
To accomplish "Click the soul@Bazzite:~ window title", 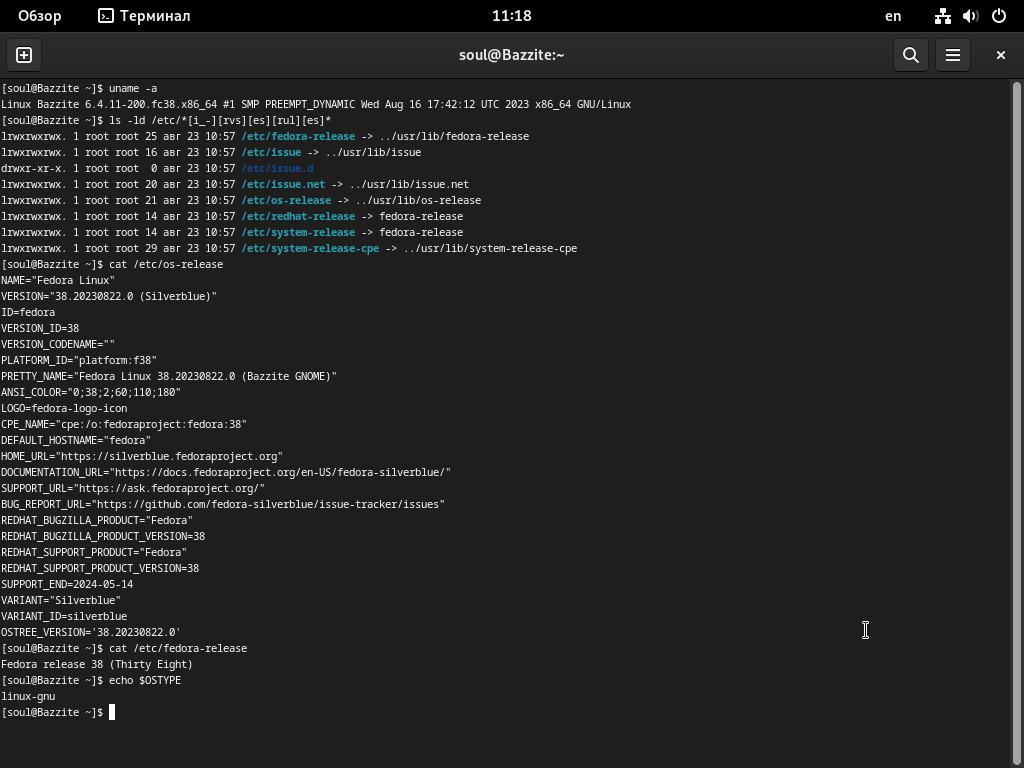I will click(511, 55).
